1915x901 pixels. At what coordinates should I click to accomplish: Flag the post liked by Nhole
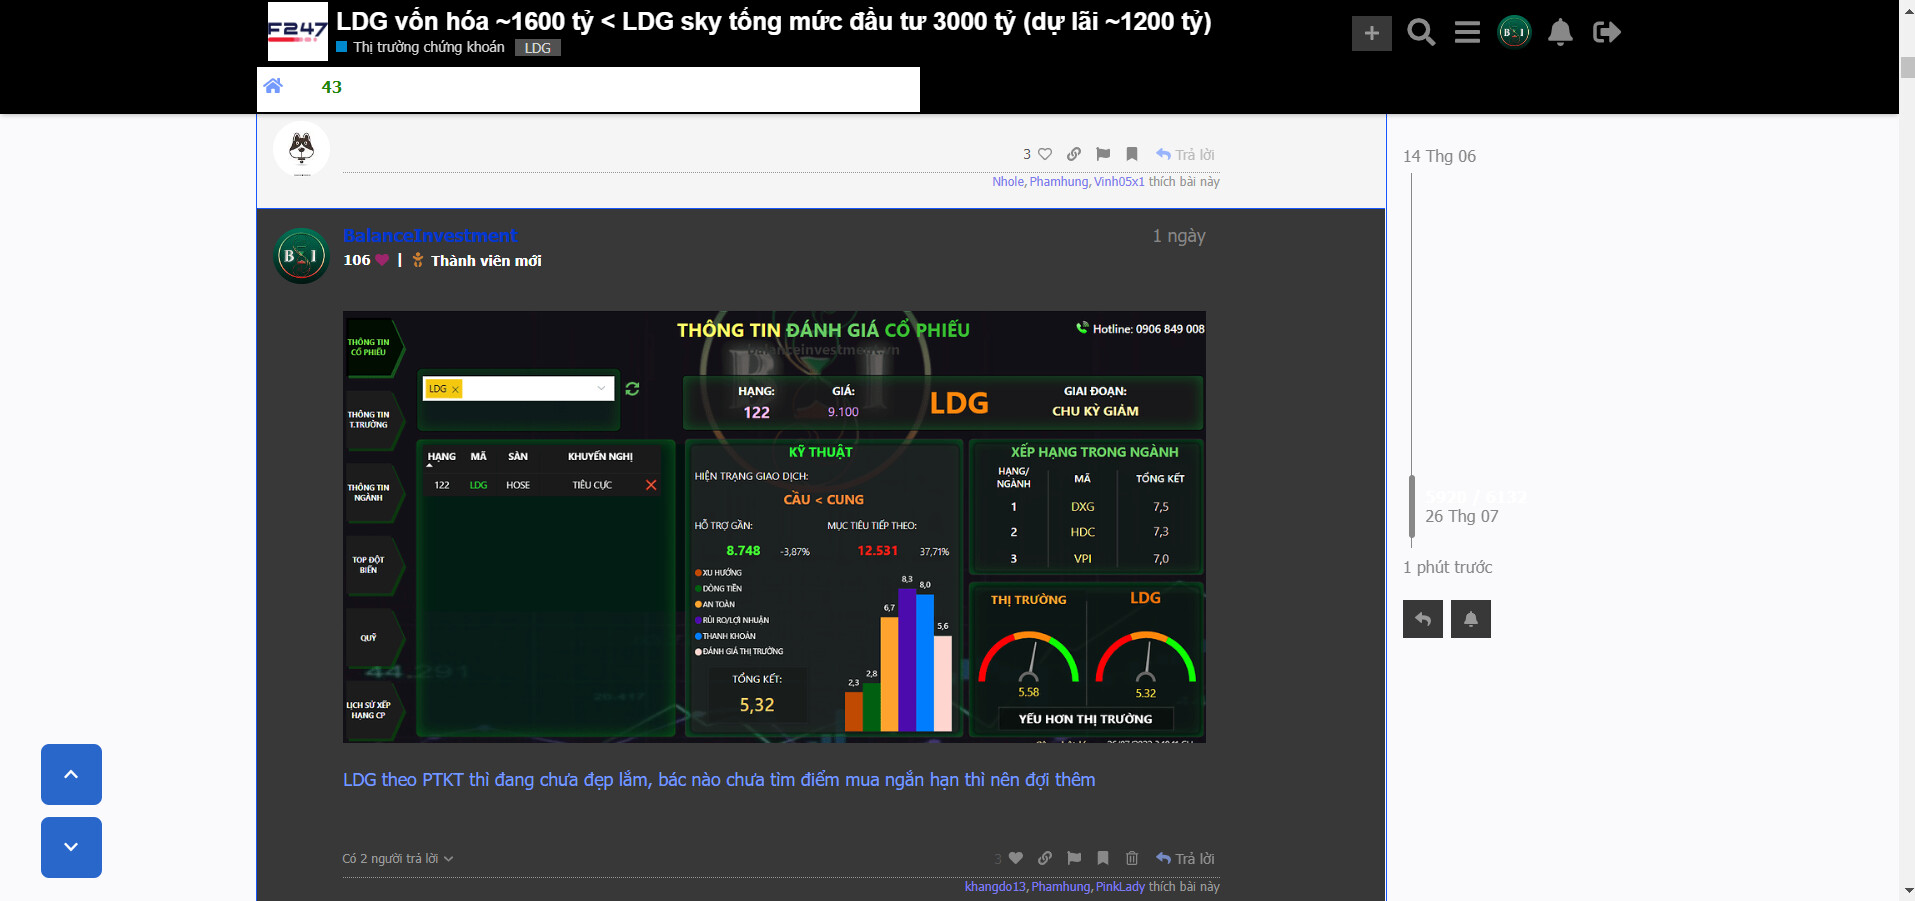(x=1103, y=154)
